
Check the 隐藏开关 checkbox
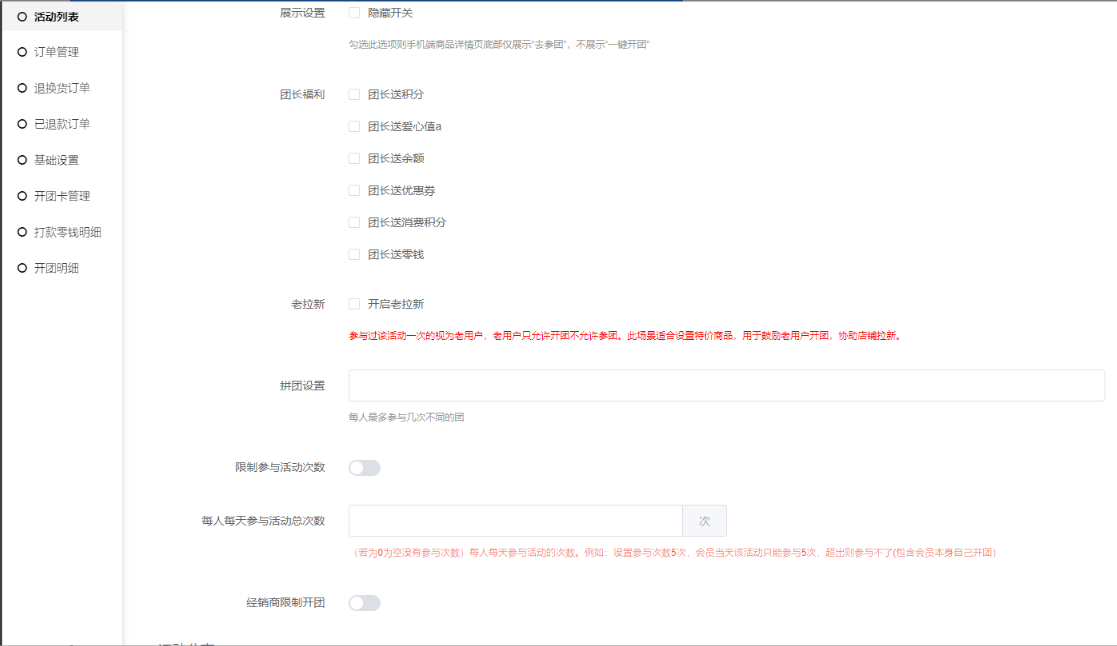[x=354, y=13]
